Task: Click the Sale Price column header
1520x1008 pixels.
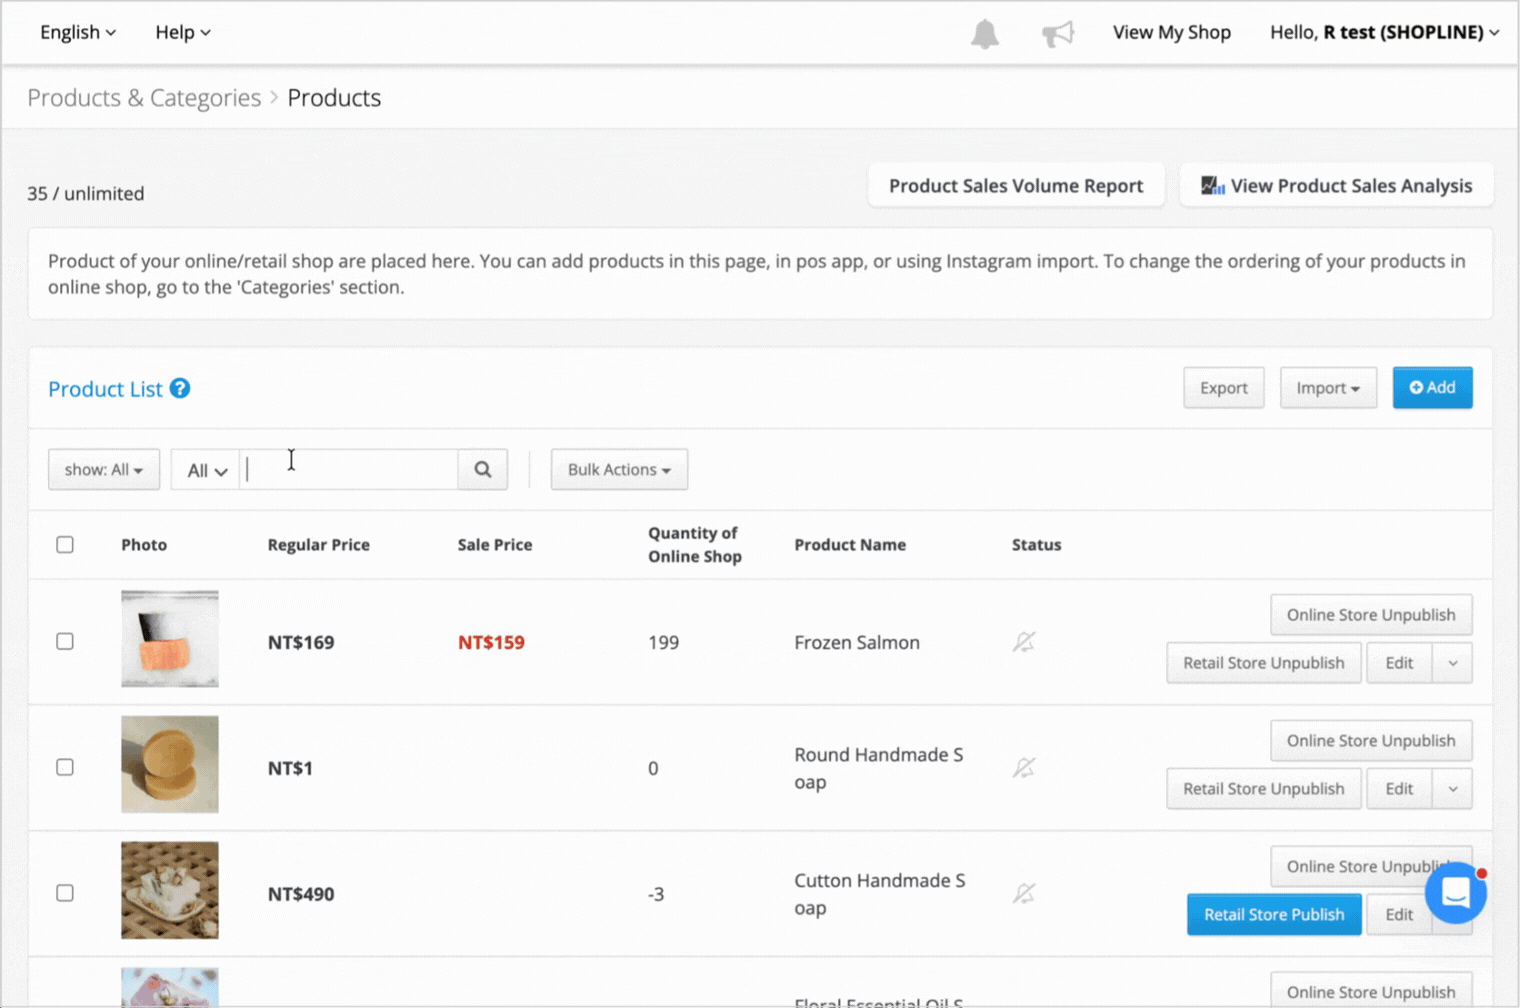Action: pyautogui.click(x=495, y=545)
